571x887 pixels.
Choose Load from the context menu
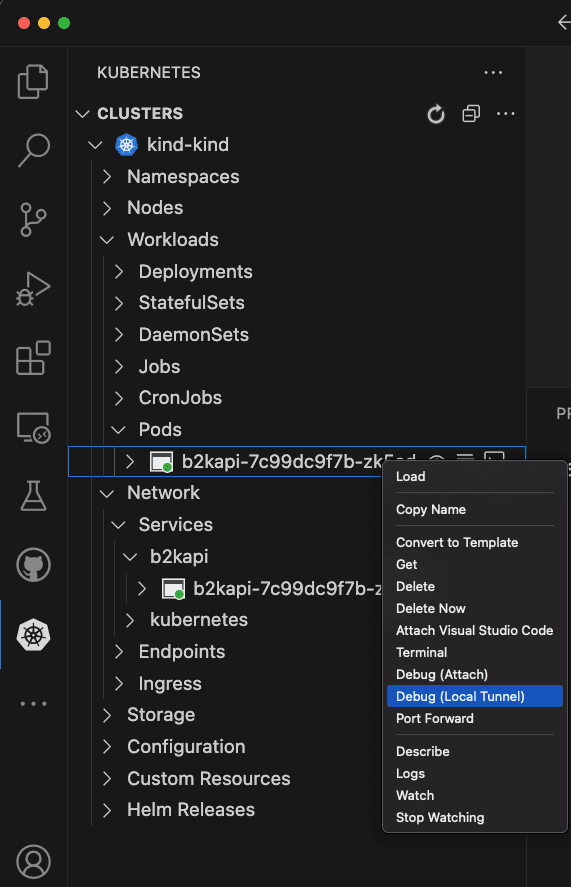coord(475,476)
